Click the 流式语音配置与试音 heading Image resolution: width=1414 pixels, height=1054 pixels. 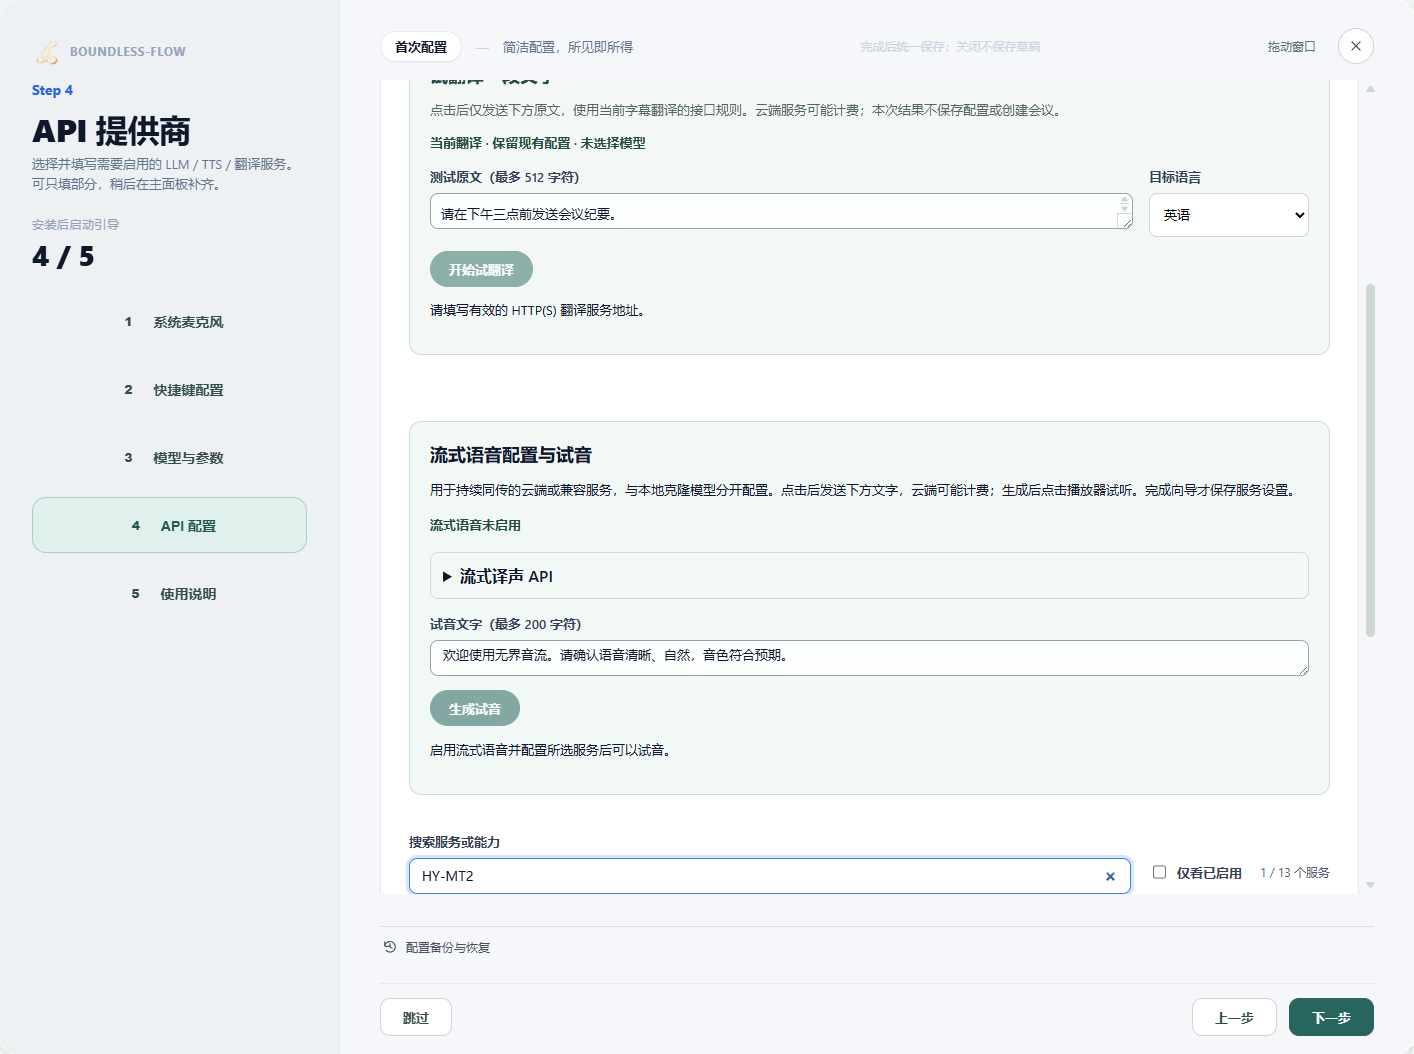pos(511,455)
